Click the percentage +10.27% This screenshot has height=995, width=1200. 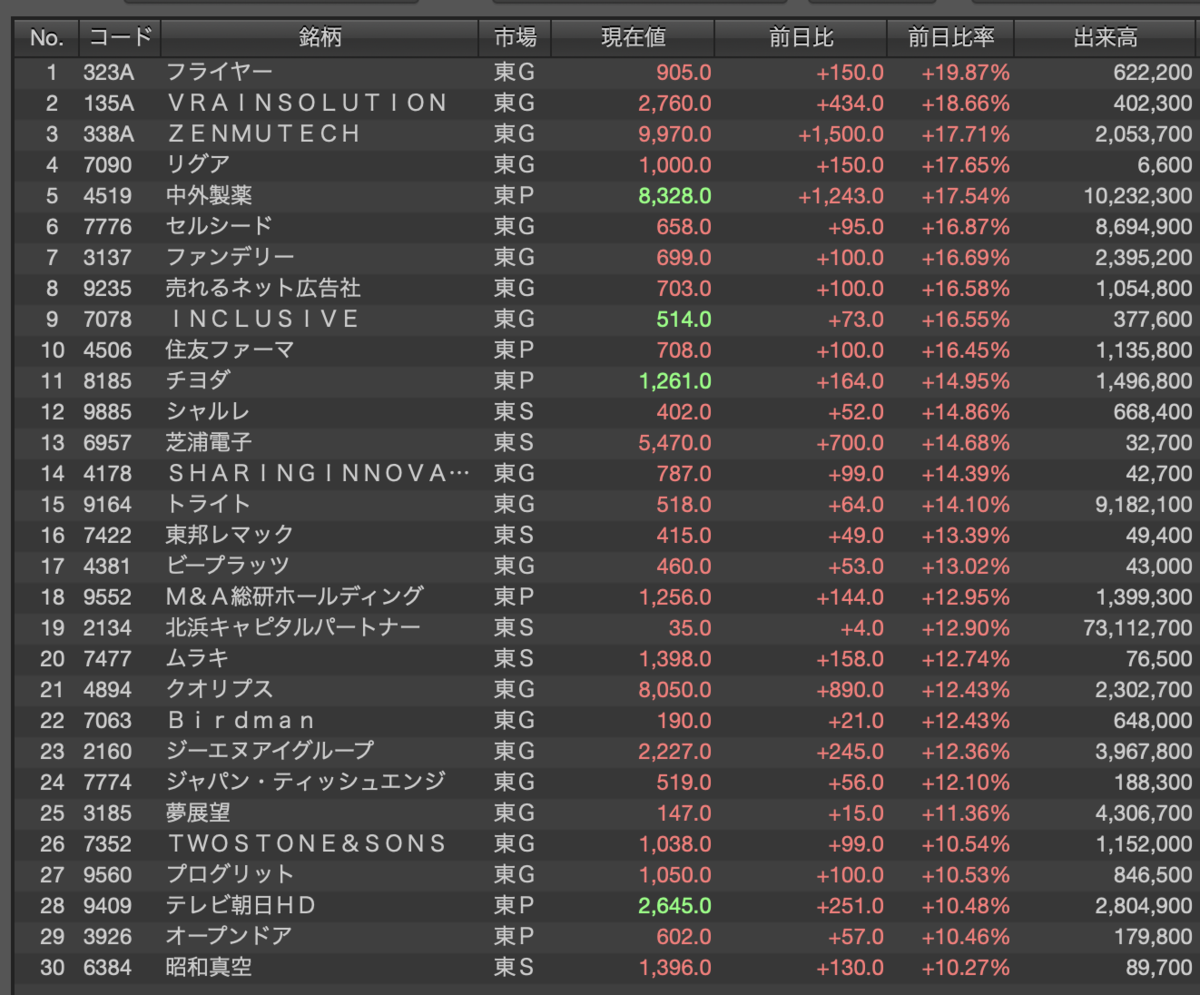(965, 967)
